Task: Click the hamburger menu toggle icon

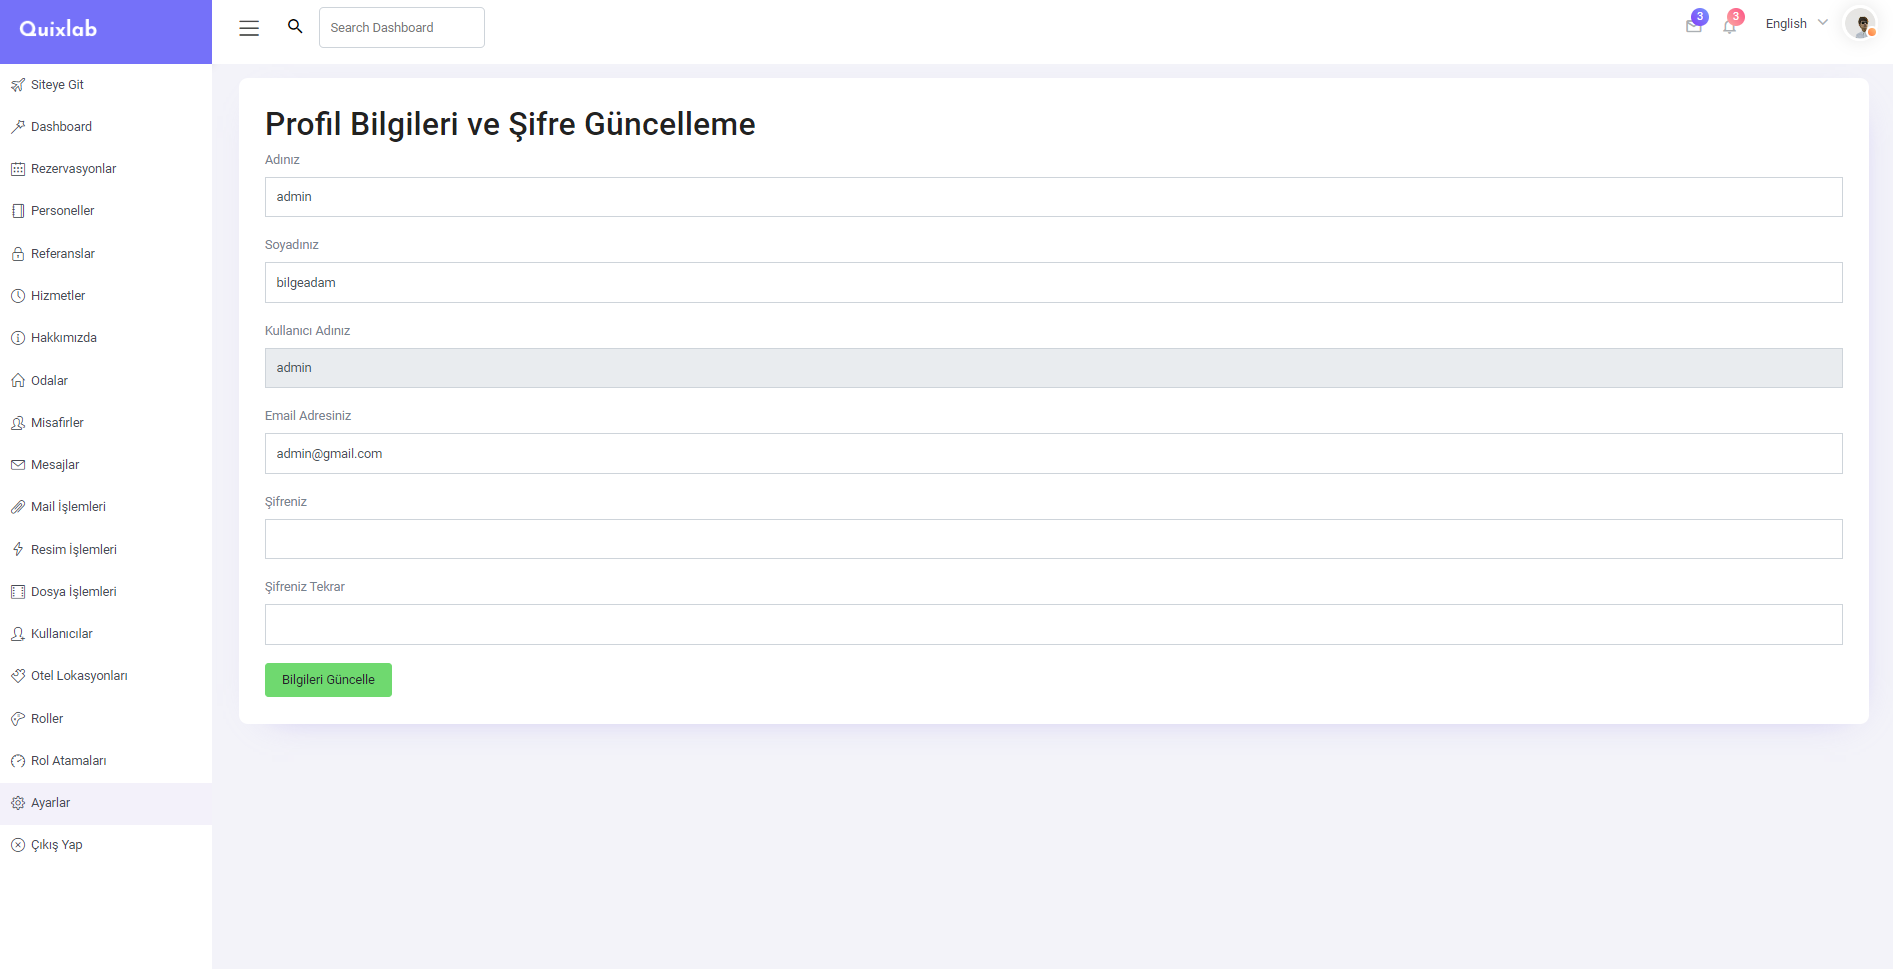Action: pyautogui.click(x=249, y=28)
